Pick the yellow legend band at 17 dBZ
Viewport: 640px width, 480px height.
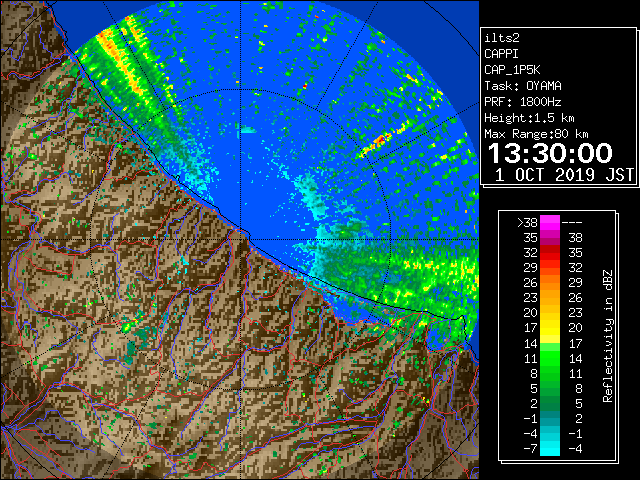(550, 328)
